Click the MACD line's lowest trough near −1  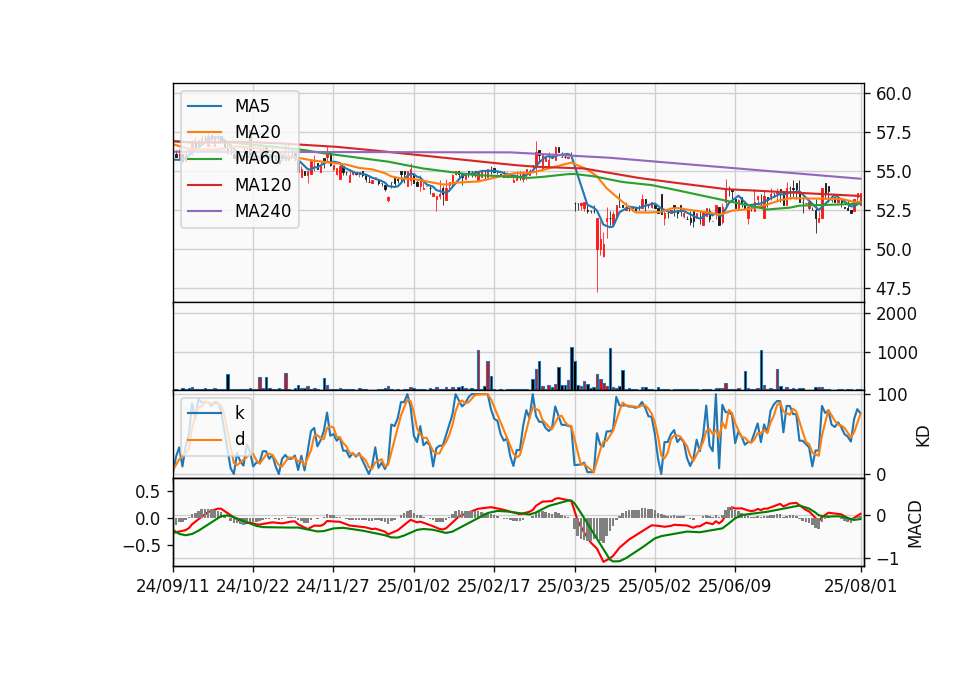coord(604,560)
